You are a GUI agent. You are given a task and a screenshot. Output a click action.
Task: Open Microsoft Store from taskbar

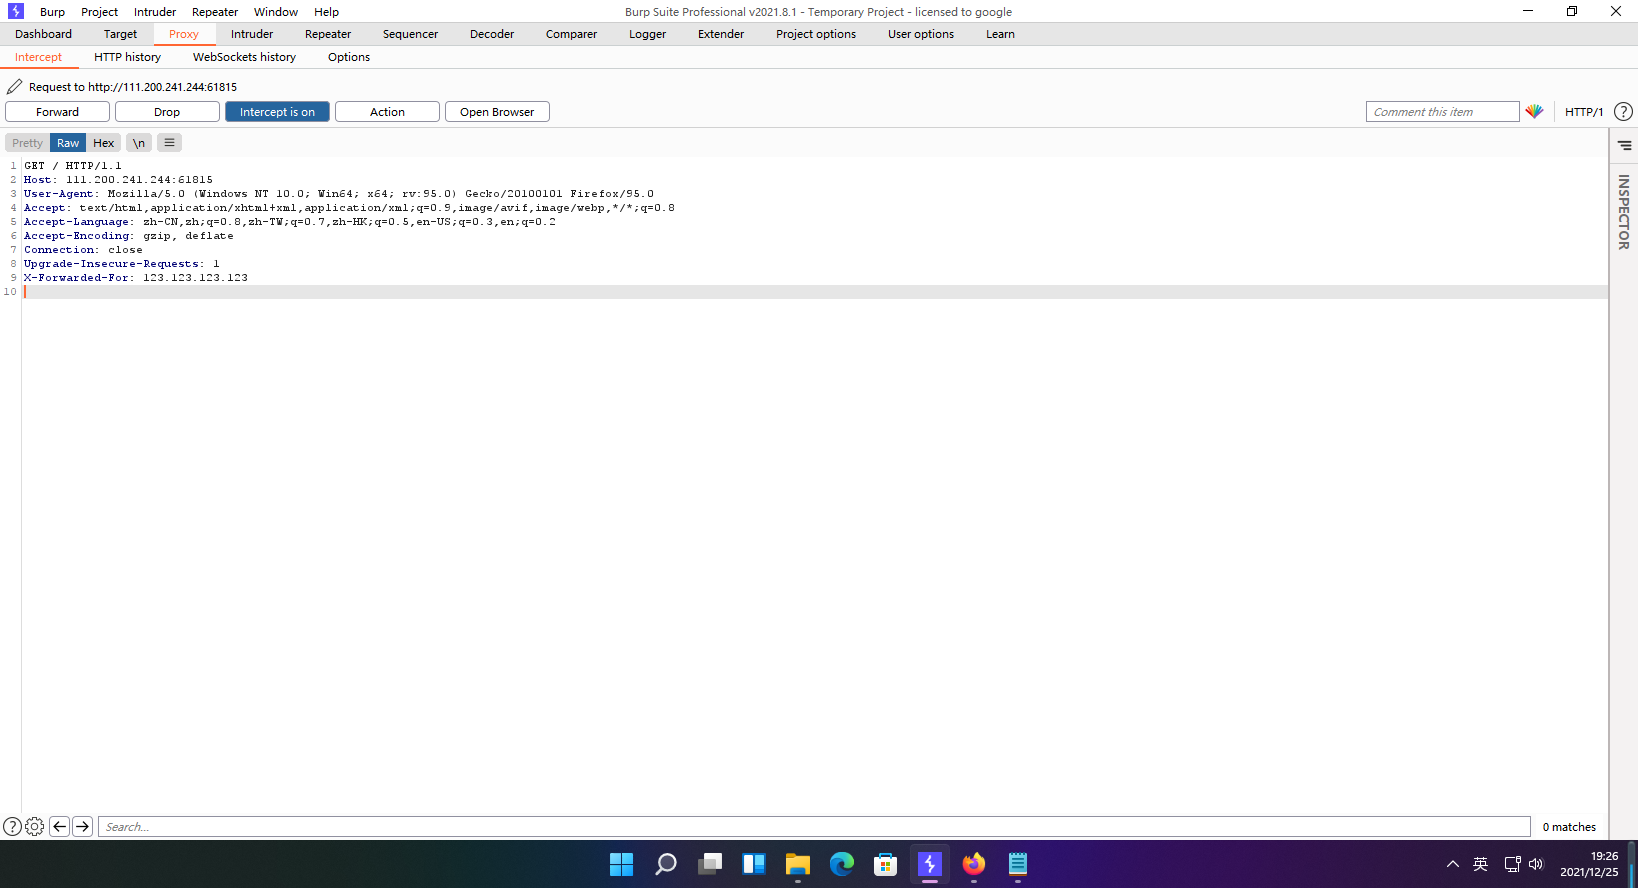[885, 864]
